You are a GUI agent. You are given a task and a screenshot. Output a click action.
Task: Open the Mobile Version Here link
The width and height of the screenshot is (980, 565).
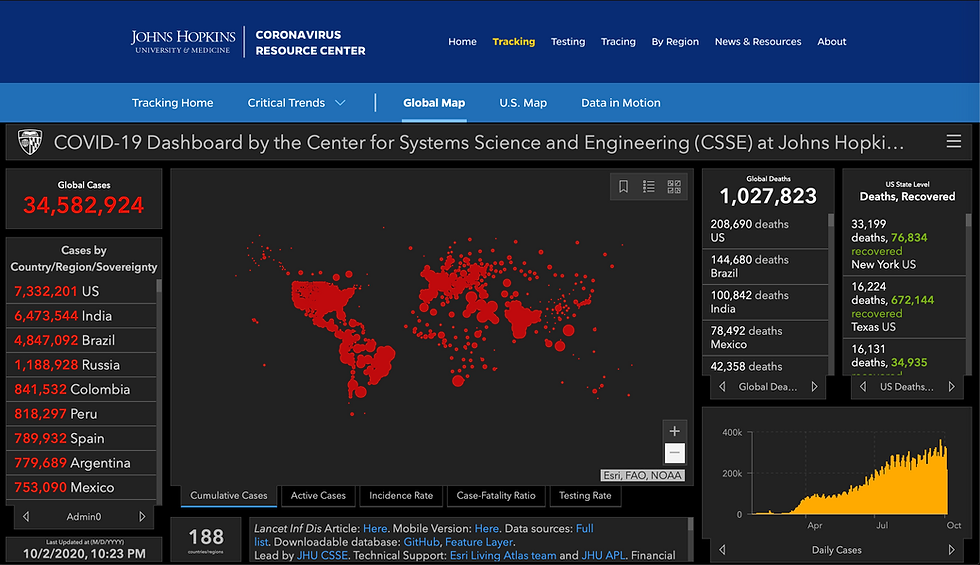[x=486, y=528]
